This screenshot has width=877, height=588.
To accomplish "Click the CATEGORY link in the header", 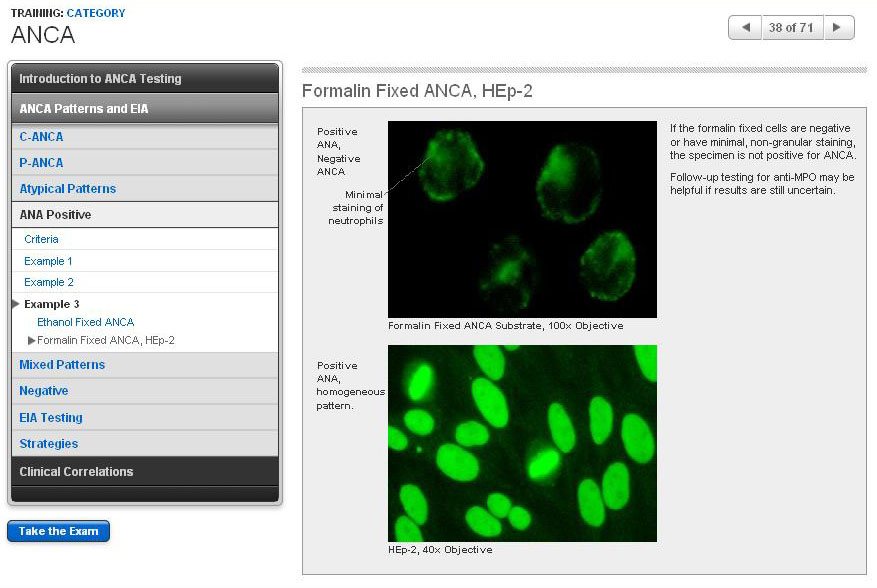I will click(96, 13).
